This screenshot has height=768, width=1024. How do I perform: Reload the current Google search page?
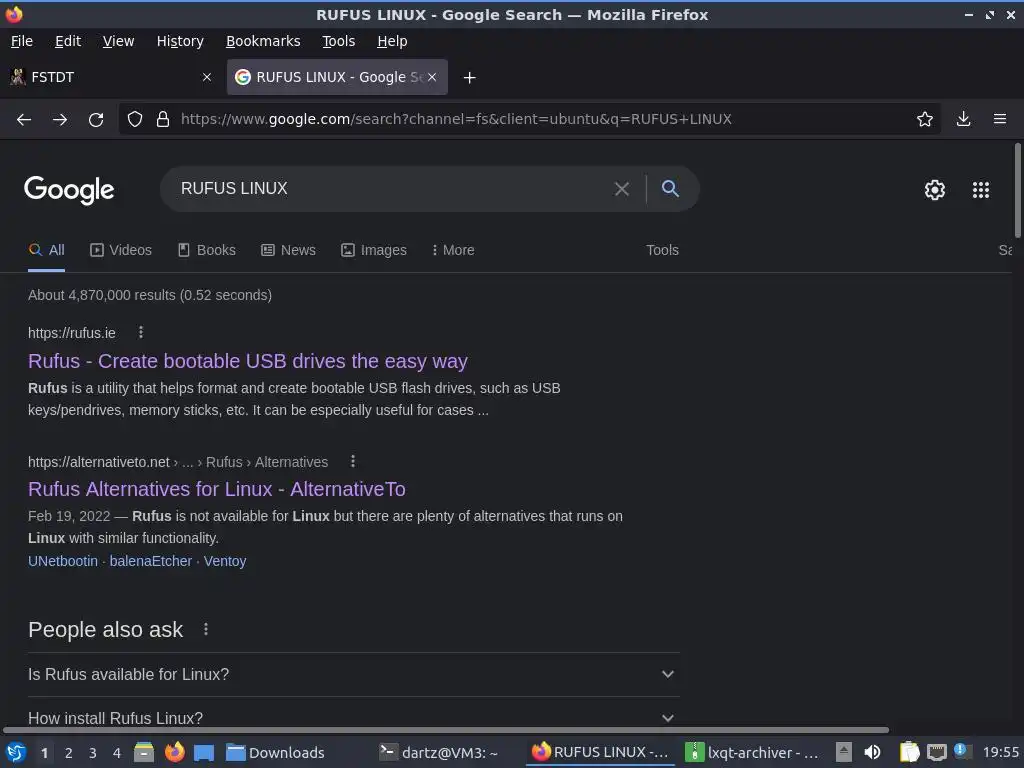pos(96,120)
